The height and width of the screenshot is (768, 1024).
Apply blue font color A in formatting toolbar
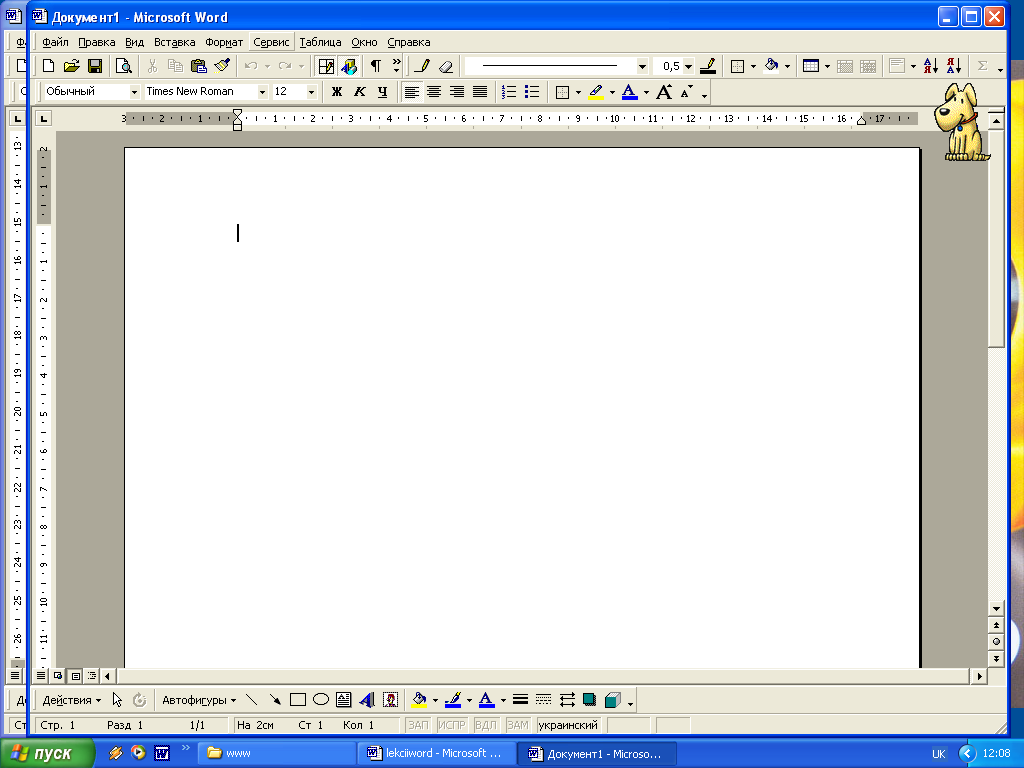(x=630, y=92)
